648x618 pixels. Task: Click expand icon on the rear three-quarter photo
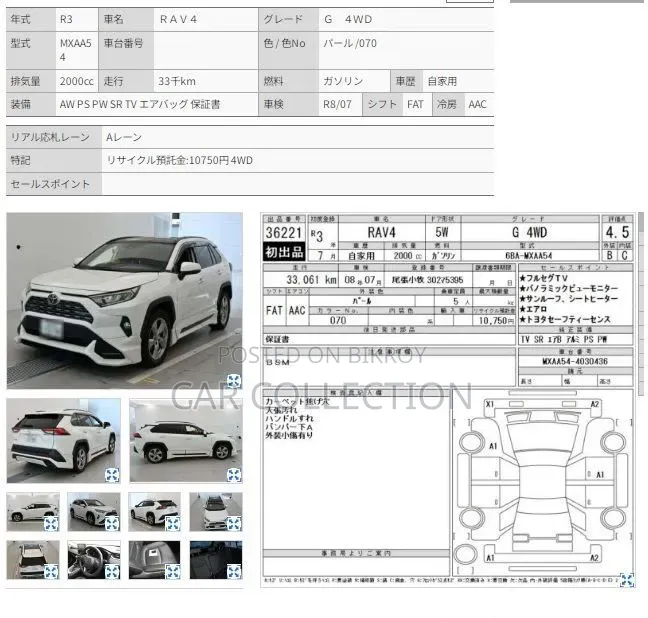[112, 475]
